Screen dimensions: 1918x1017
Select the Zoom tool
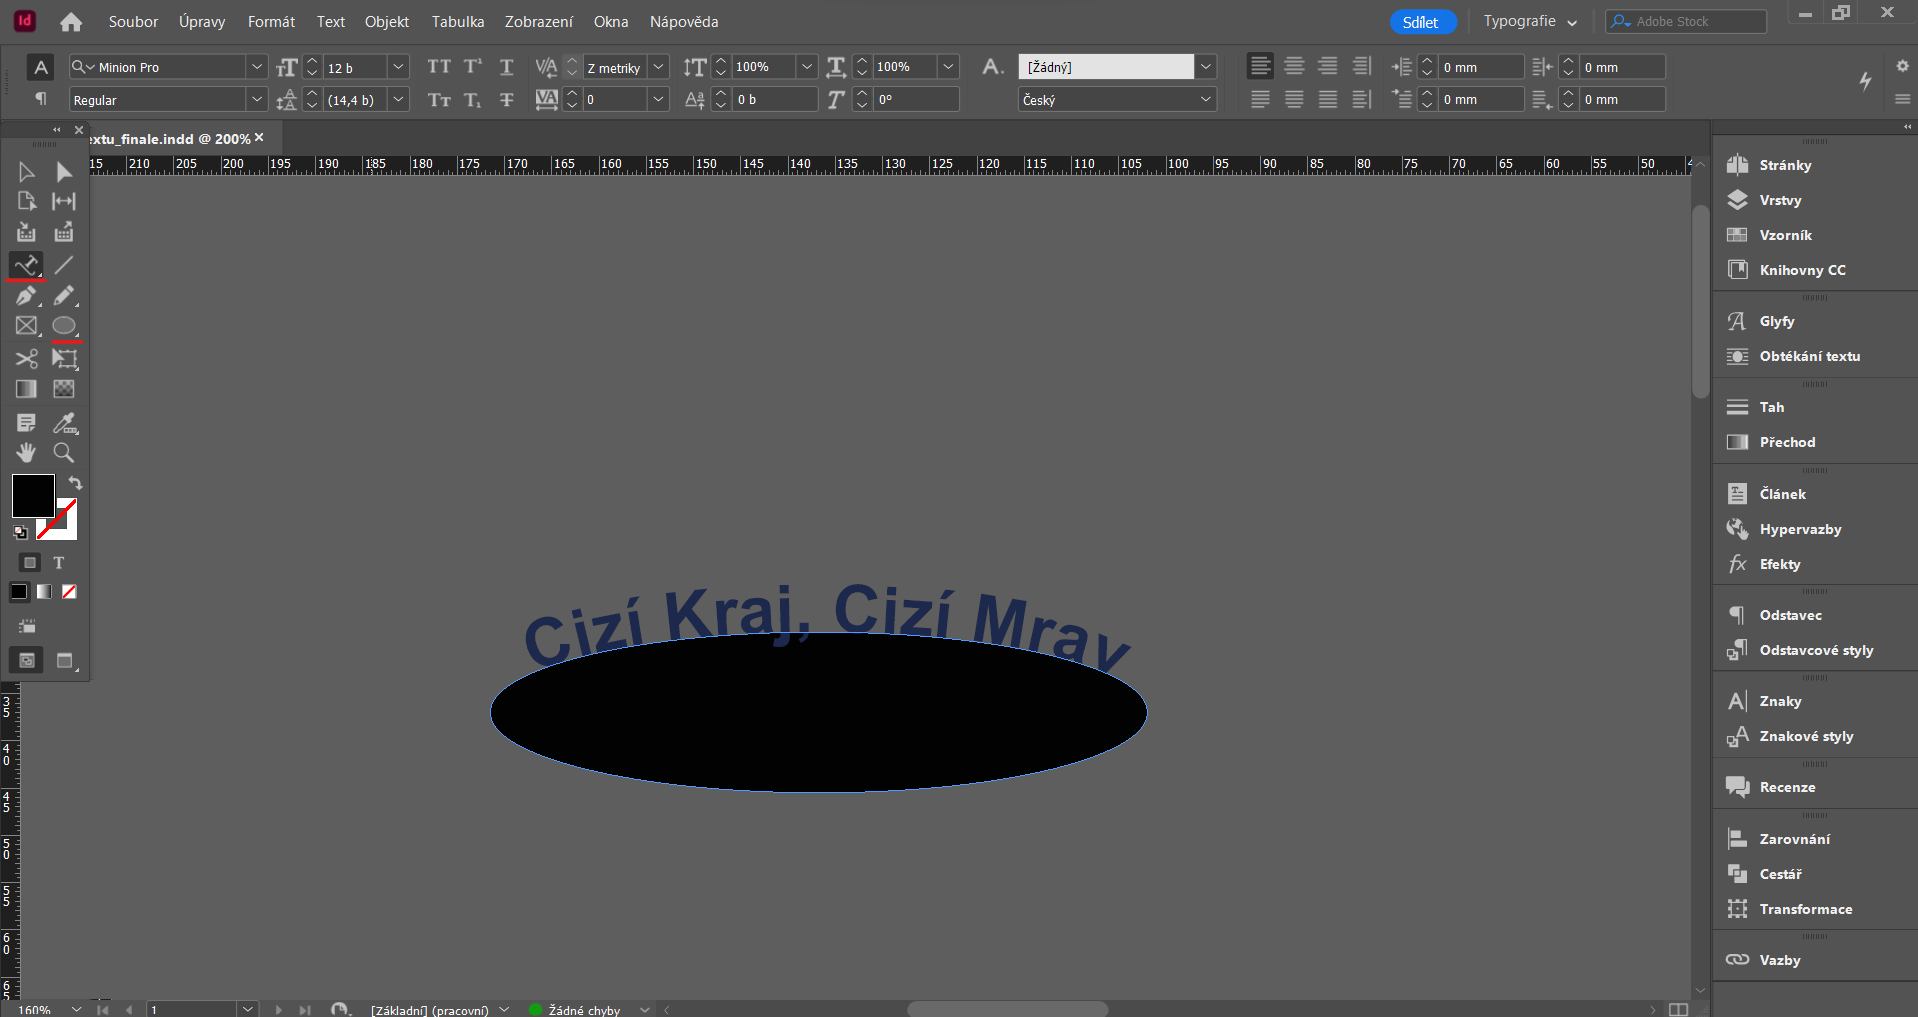63,452
